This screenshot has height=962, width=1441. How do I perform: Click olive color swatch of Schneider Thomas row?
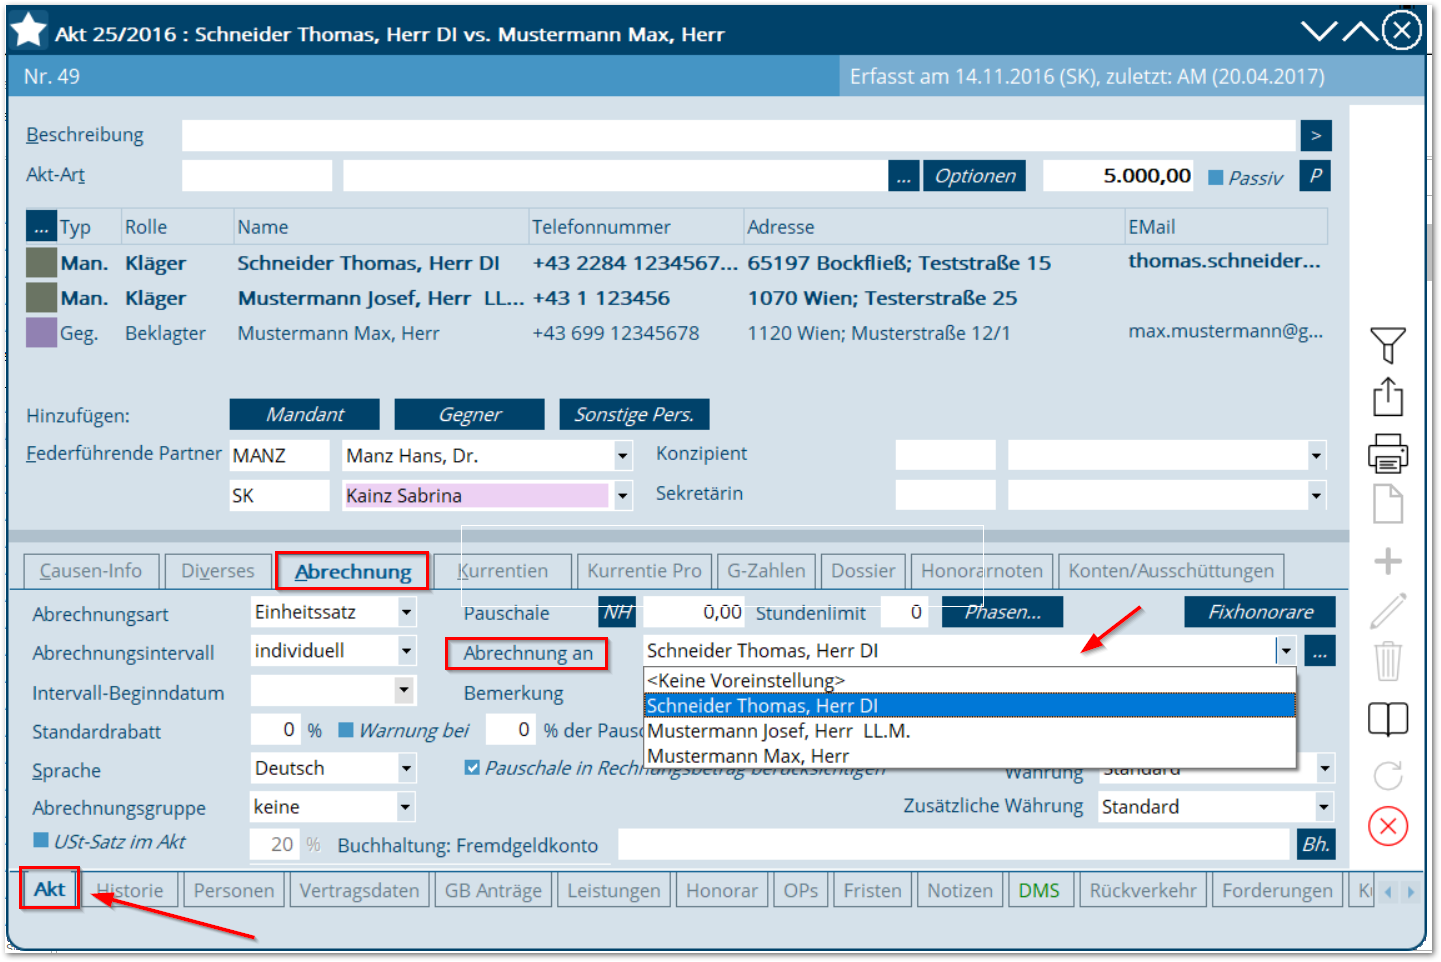tap(41, 262)
